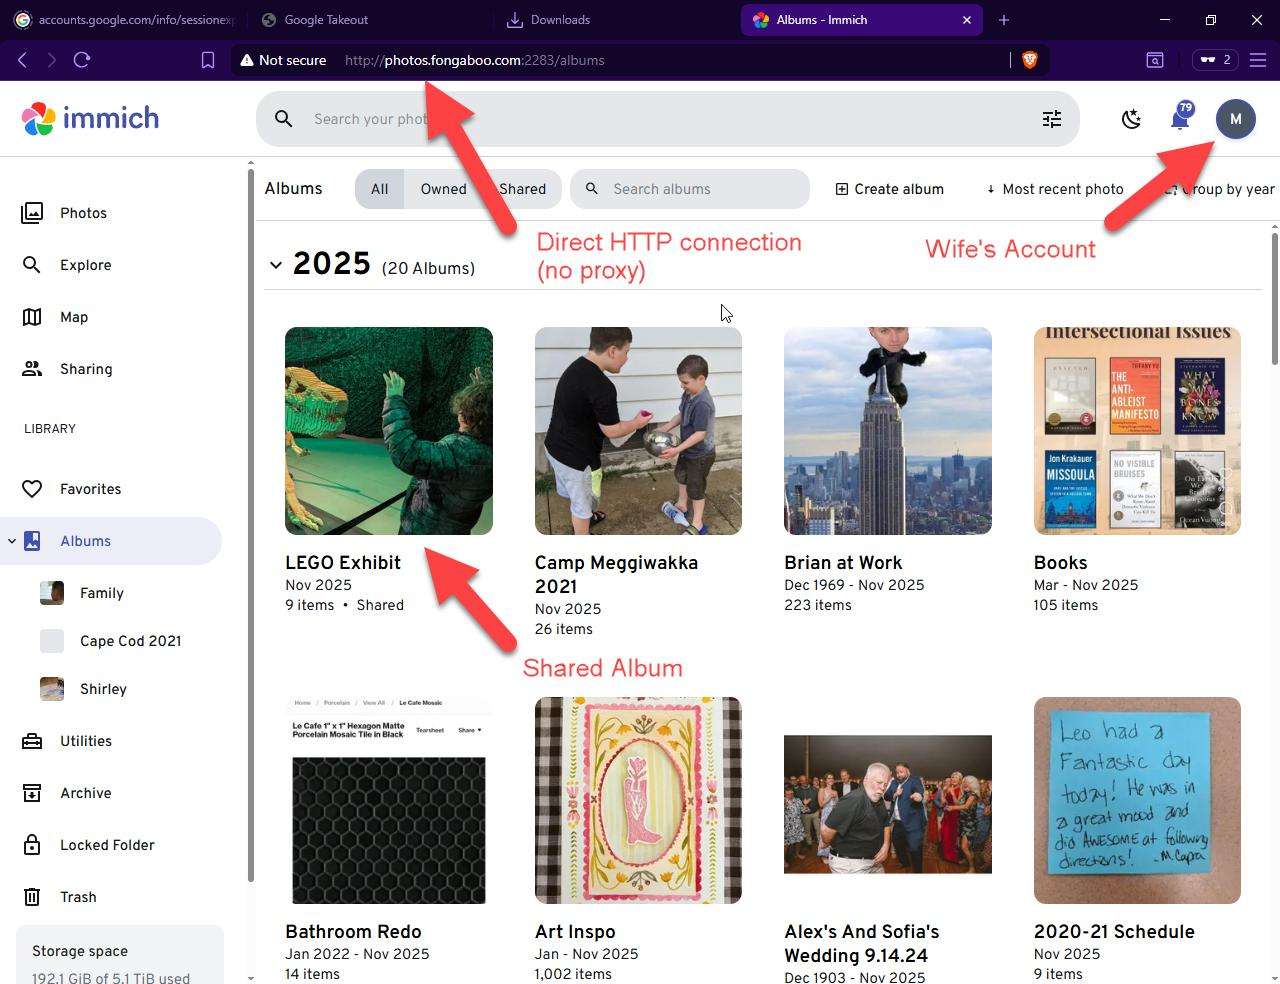
Task: Open Cape Cod 2021 sidebar album
Action: (129, 641)
